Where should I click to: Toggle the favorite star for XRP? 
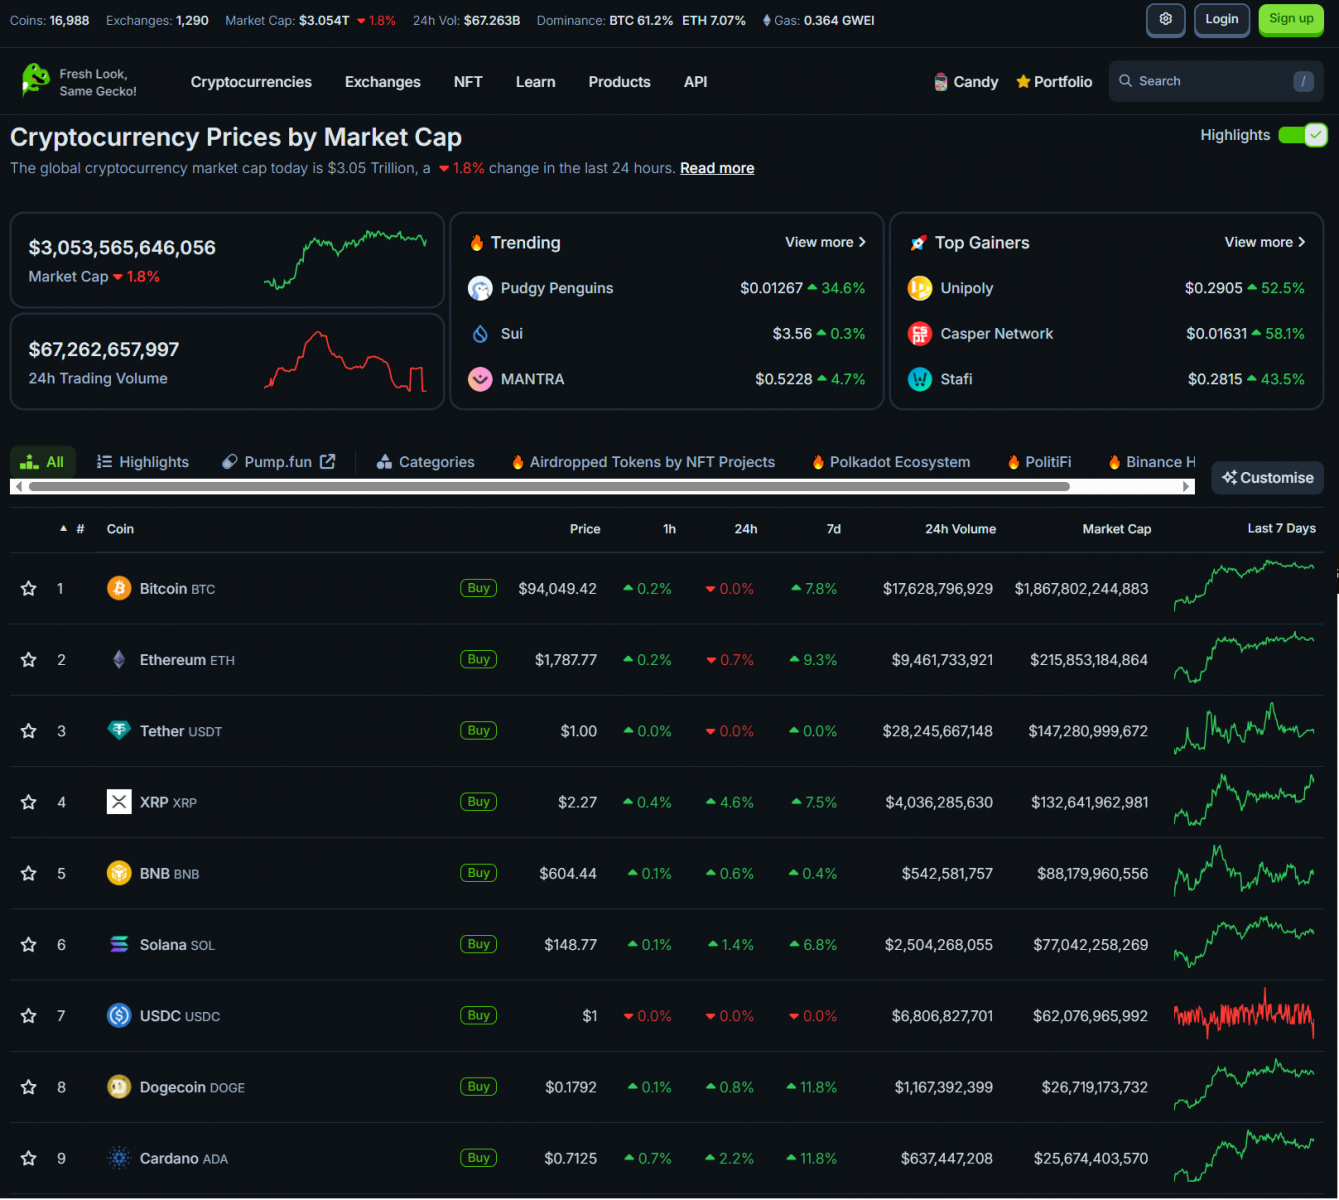pyautogui.click(x=29, y=802)
